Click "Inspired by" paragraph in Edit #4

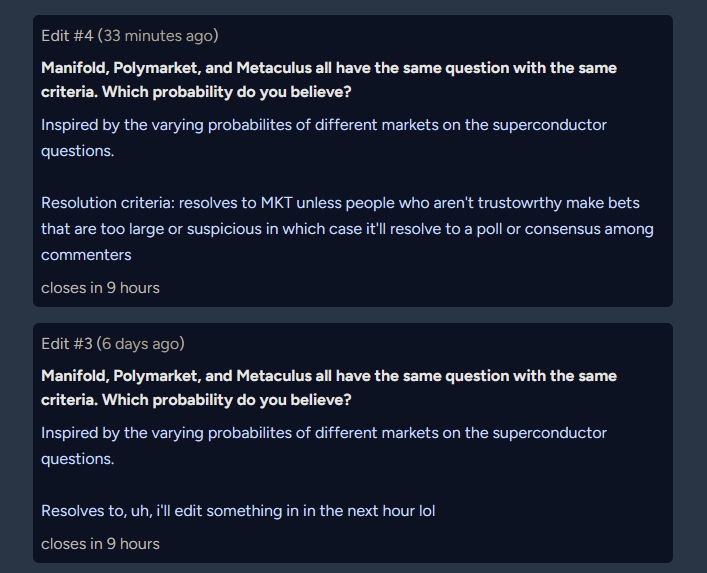click(x=324, y=138)
